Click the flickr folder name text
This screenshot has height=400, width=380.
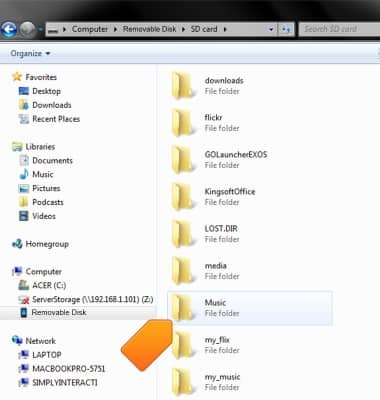tap(213, 117)
